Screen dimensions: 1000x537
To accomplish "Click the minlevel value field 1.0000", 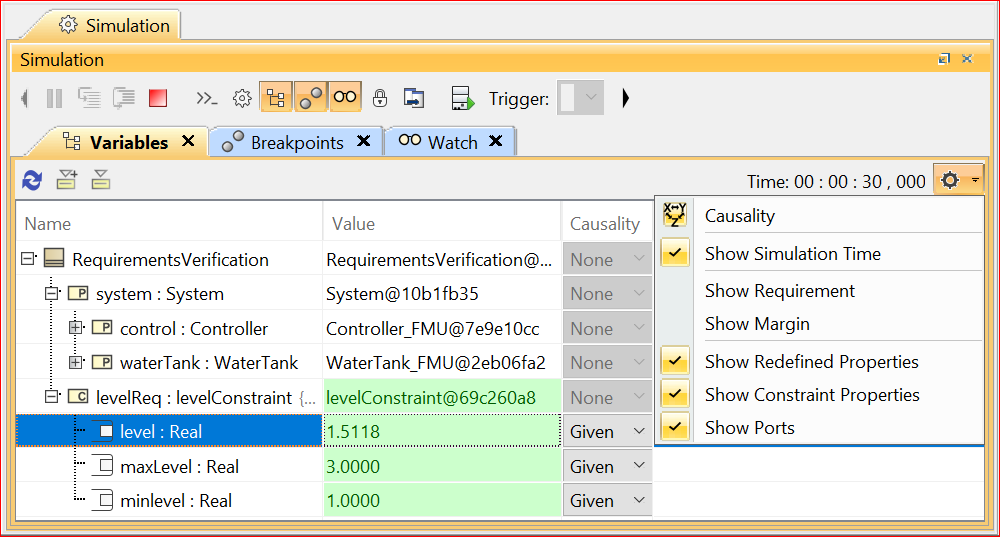I will (441, 501).
